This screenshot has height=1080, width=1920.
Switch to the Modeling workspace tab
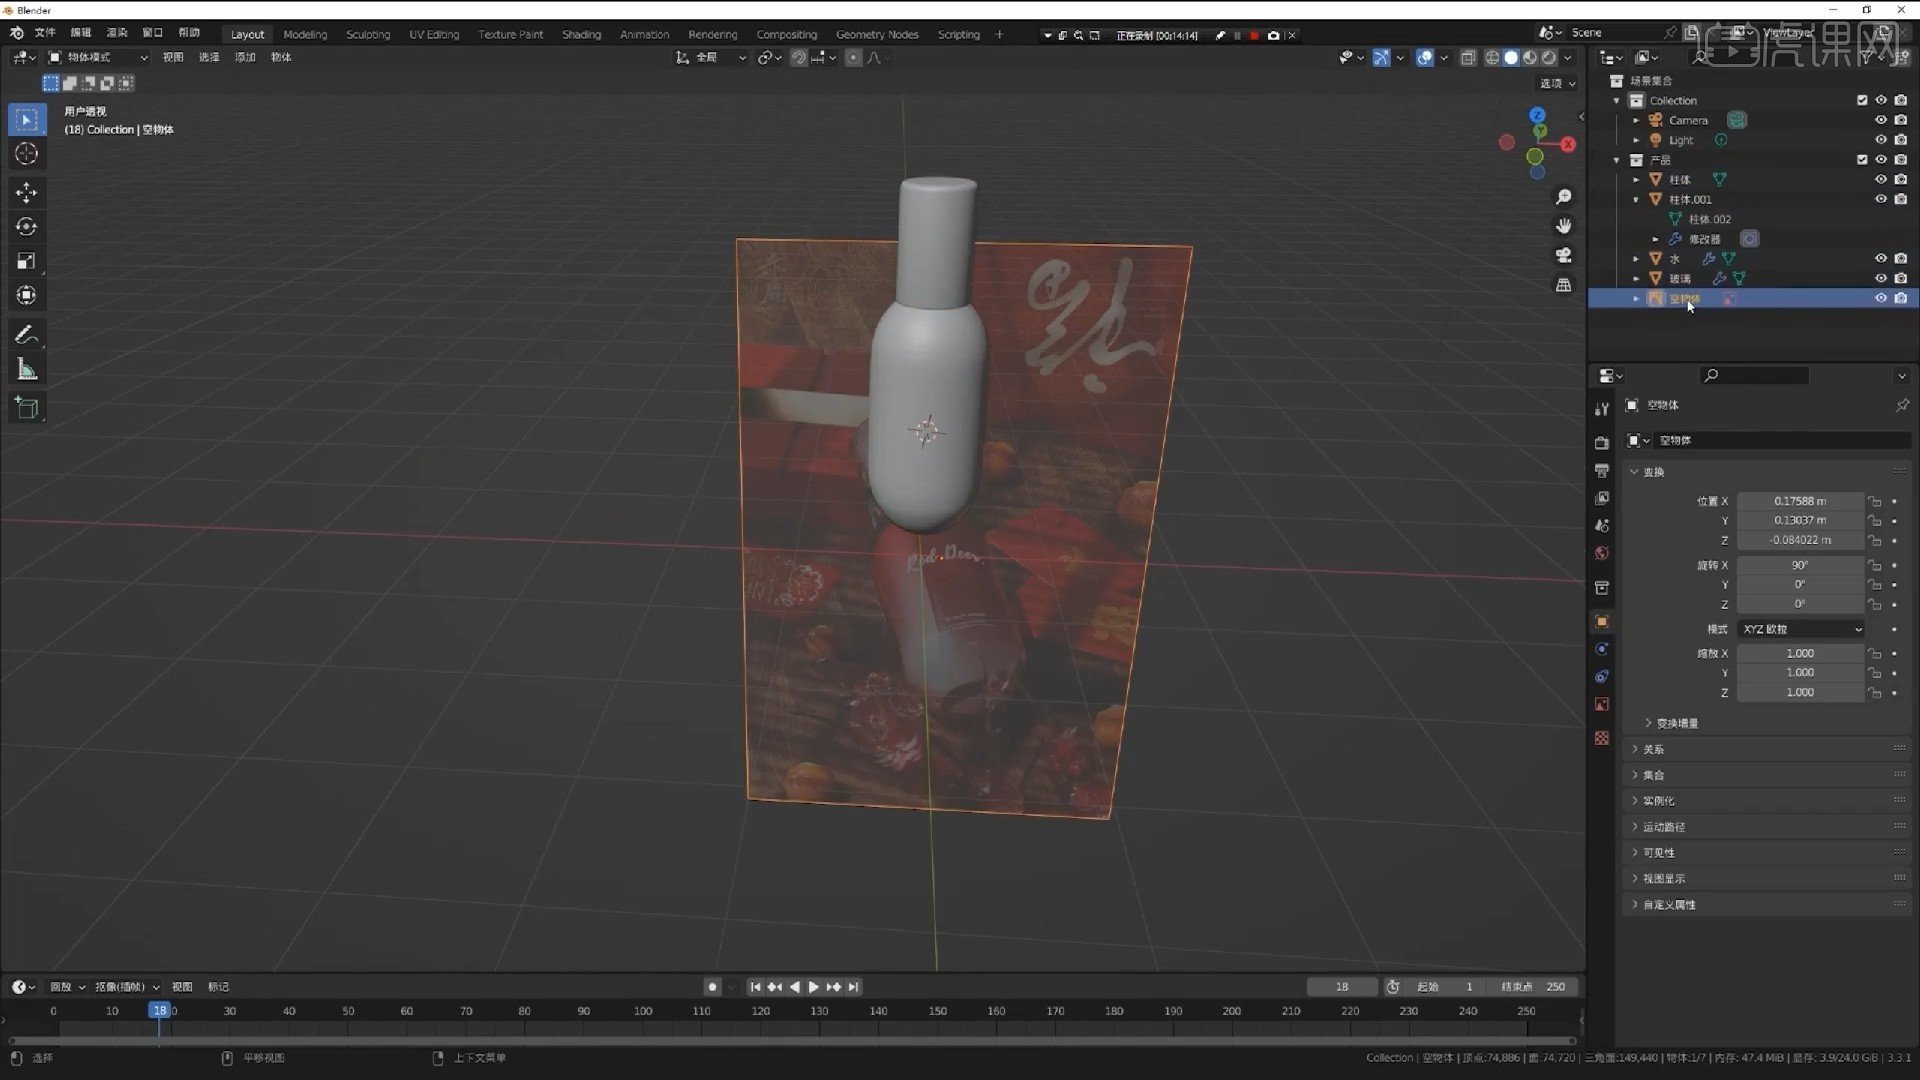pos(305,34)
